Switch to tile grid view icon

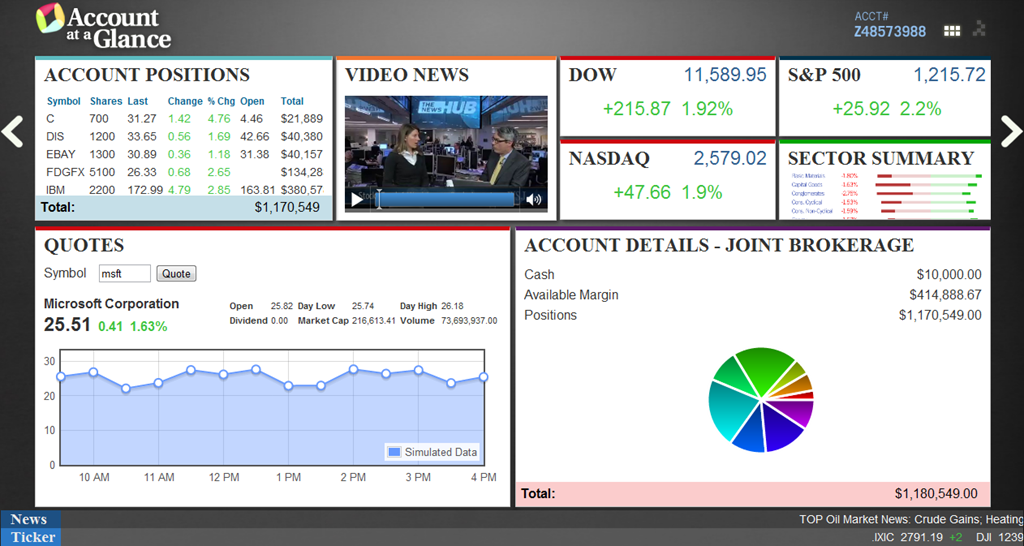coord(952,31)
